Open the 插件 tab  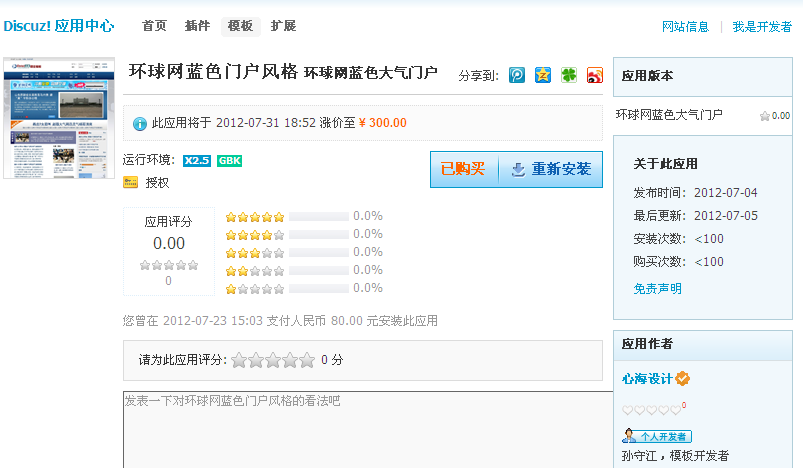point(197,26)
